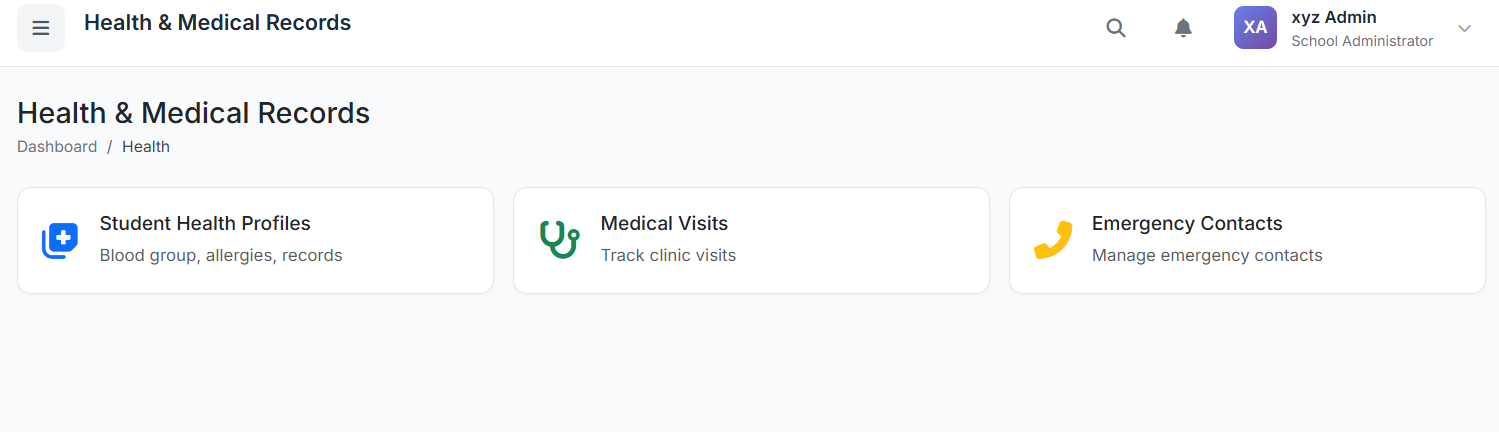The width and height of the screenshot is (1499, 432).
Task: Open the notifications bell
Action: 1183,28
